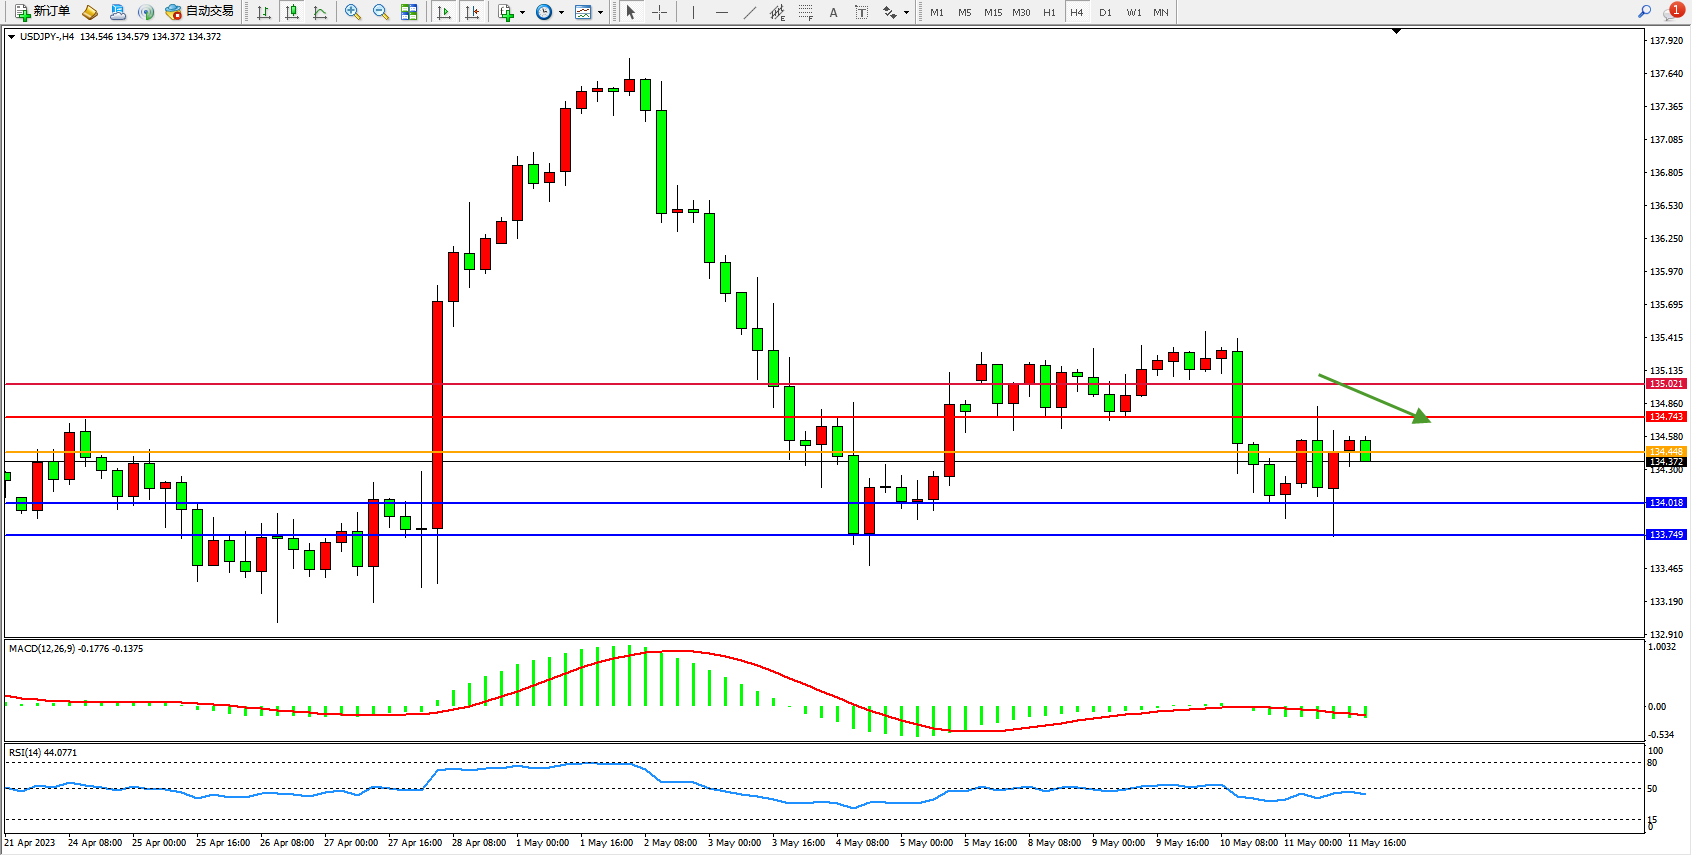Toggle chart auto scroll
This screenshot has height=856, width=1692.
click(445, 12)
